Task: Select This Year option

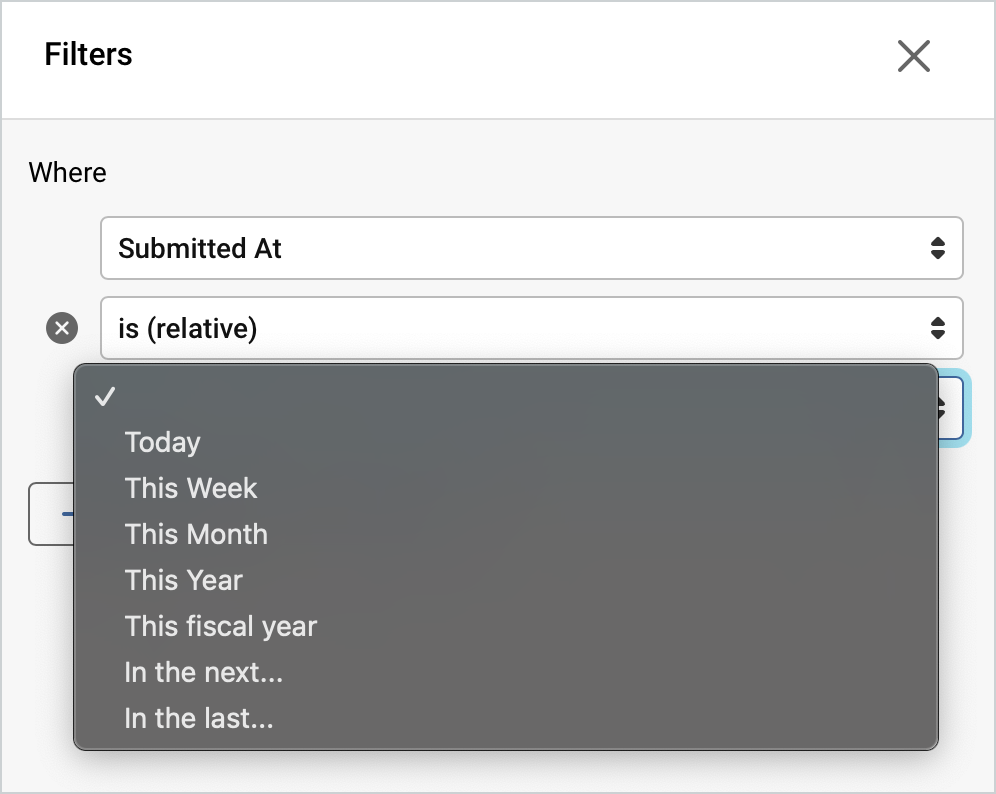Action: click(x=183, y=580)
